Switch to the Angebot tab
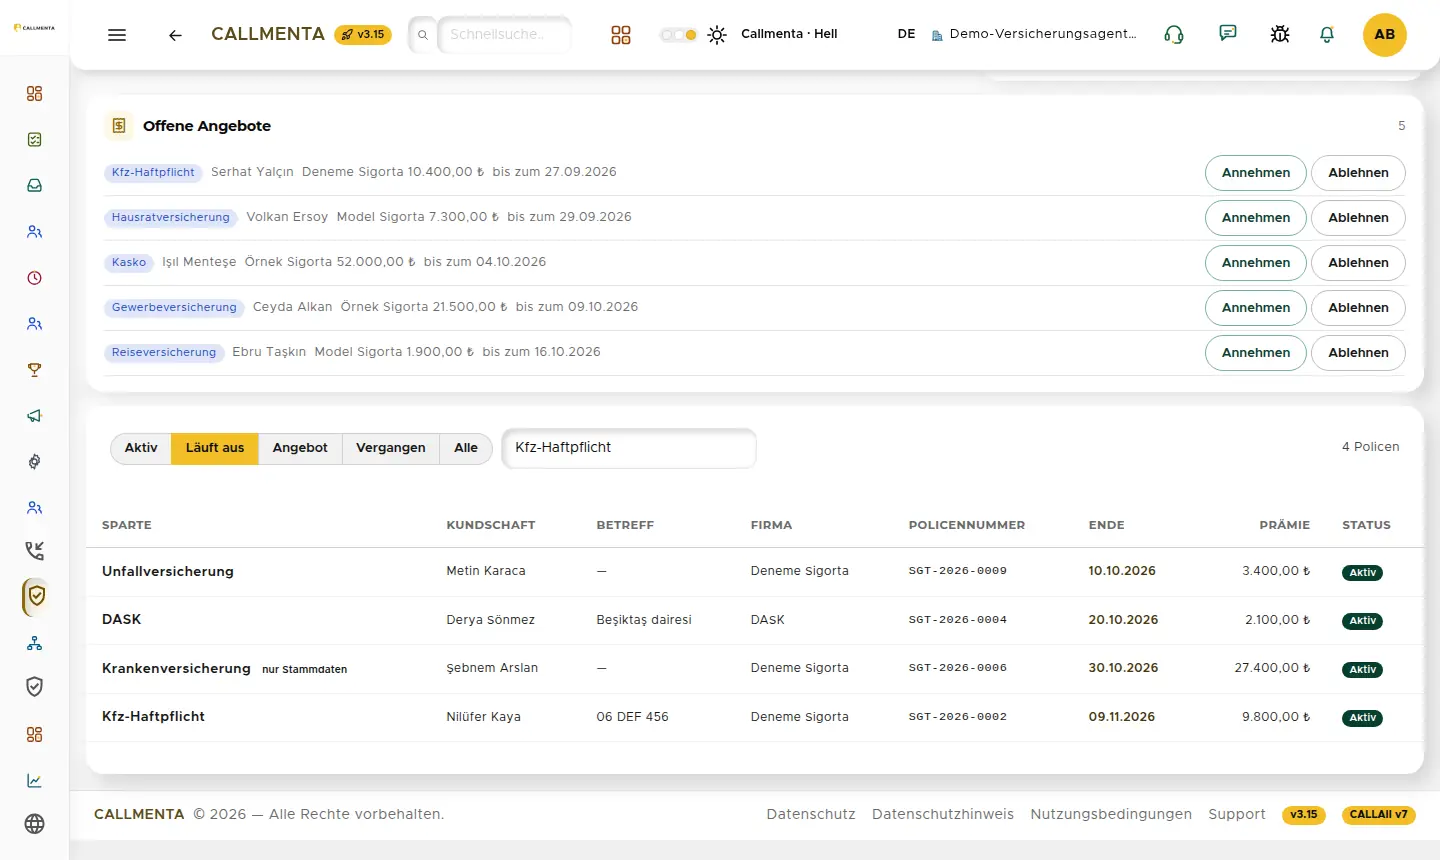Screen dimensions: 1440x860 [x=300, y=448]
